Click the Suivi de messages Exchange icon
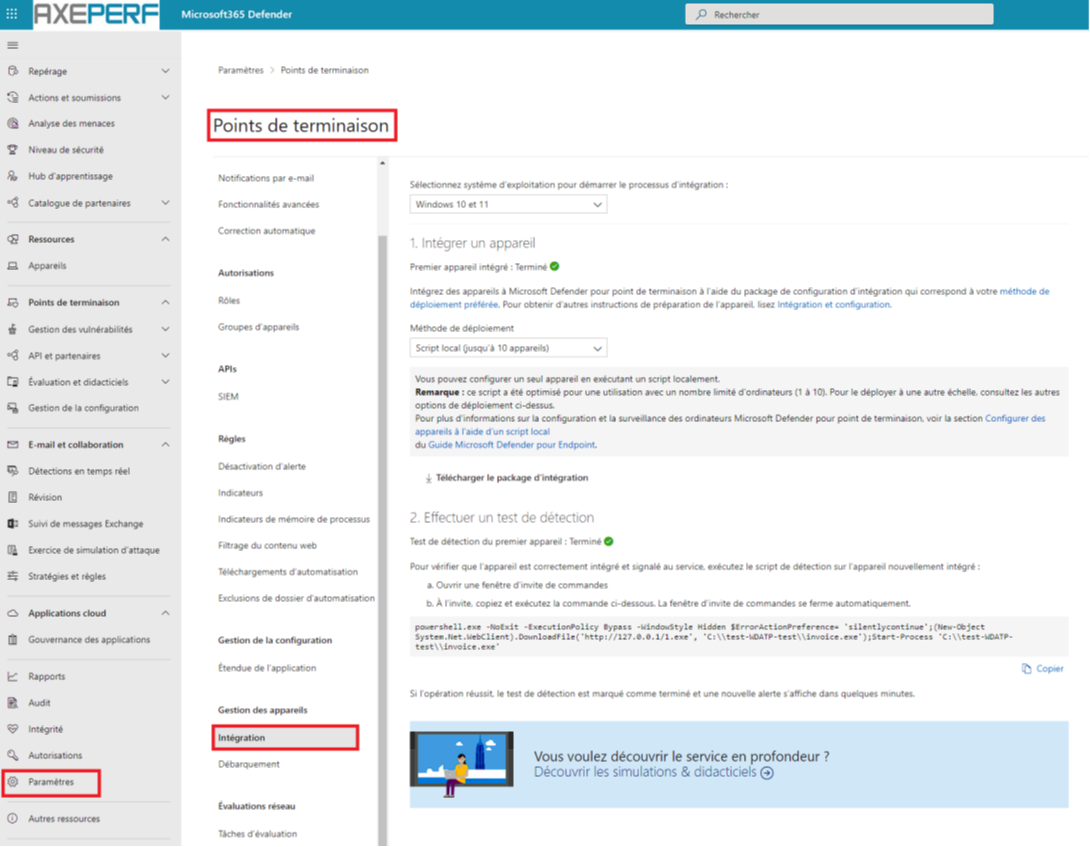This screenshot has width=1090, height=847. (13, 524)
